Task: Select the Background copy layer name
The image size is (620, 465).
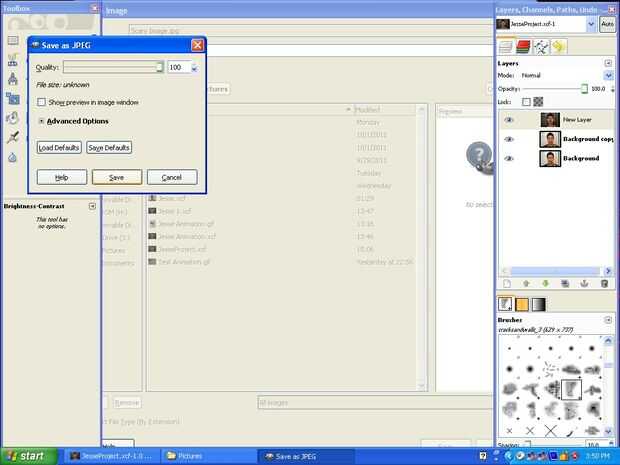Action: coord(588,139)
